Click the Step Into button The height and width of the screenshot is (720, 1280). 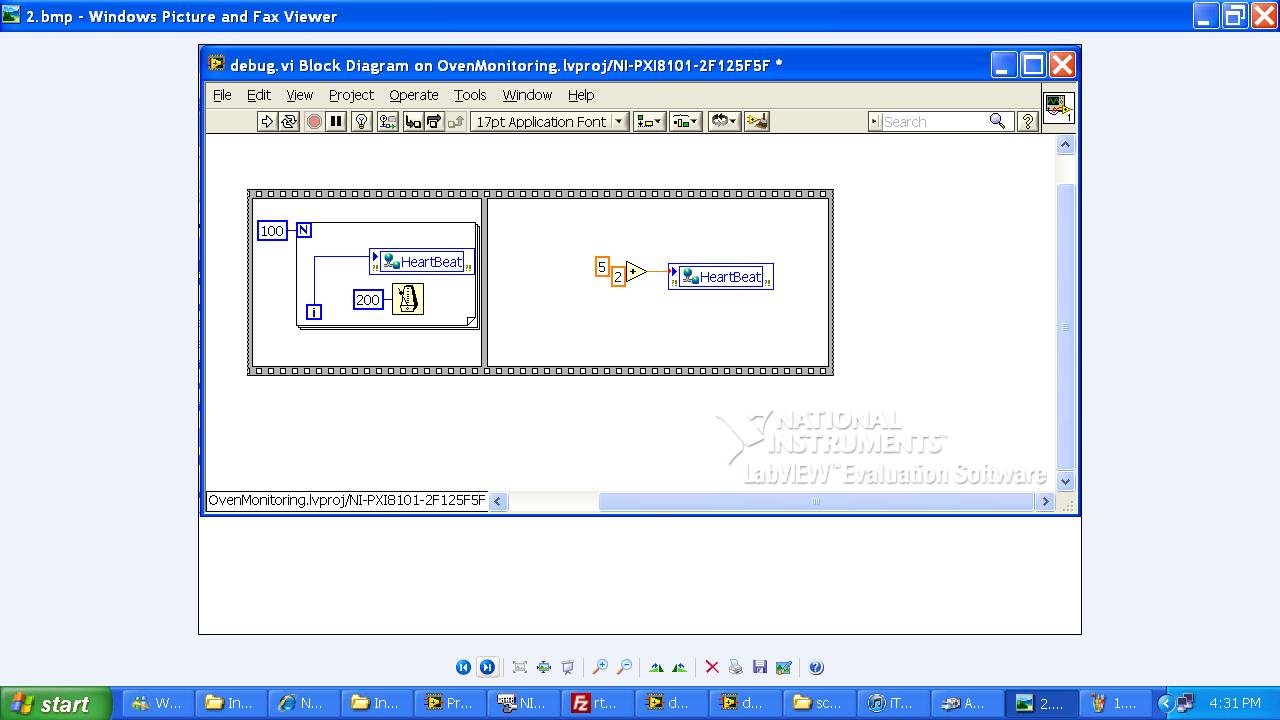pos(412,121)
